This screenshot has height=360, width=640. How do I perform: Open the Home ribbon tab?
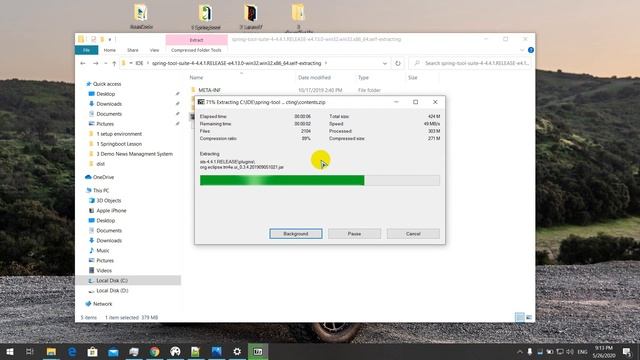point(109,50)
